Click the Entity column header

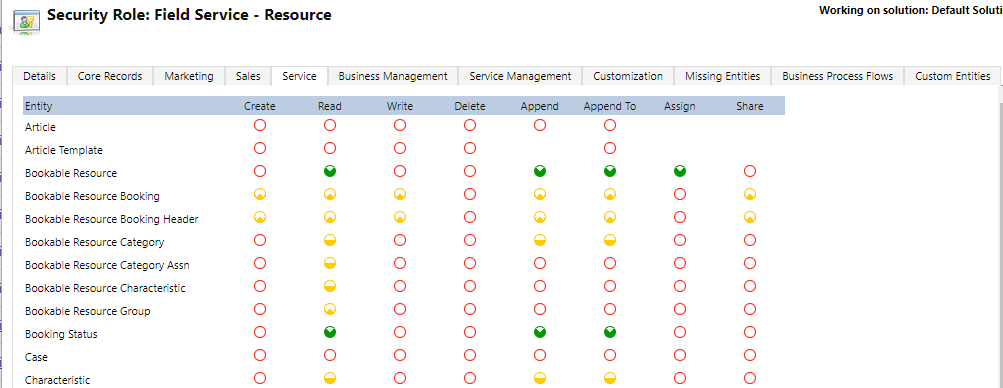tap(38, 106)
